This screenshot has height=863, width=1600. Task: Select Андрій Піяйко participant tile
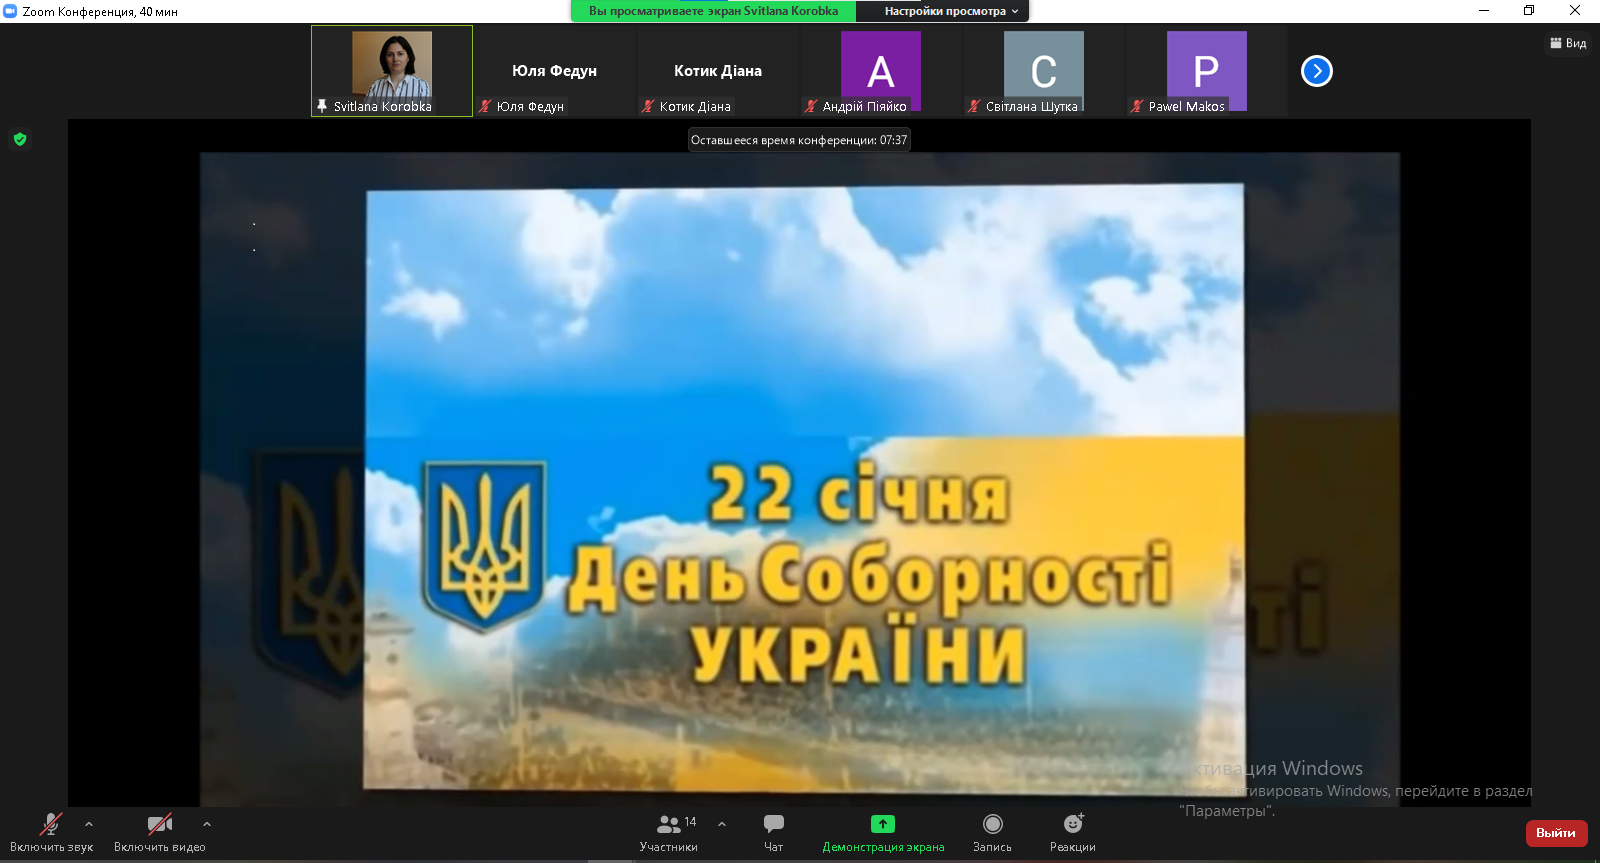point(881,71)
